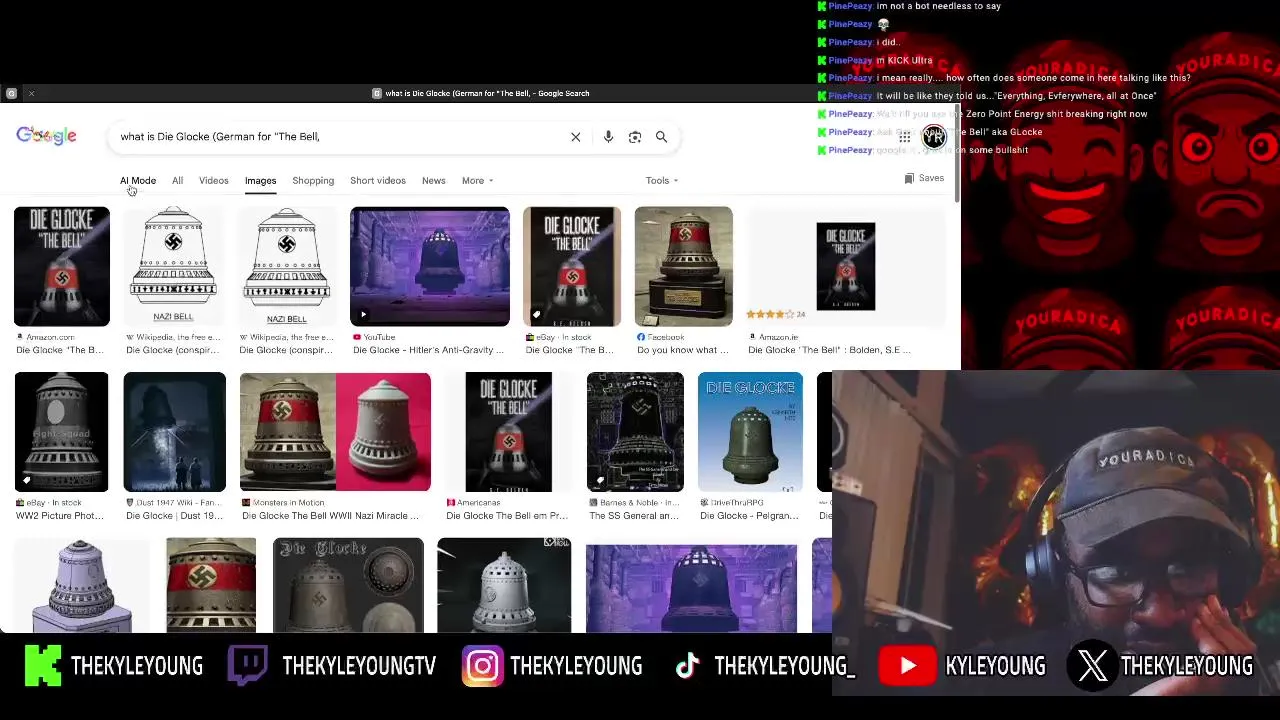Switch to the Shopping tab
This screenshot has height=720, width=1280.
313,180
